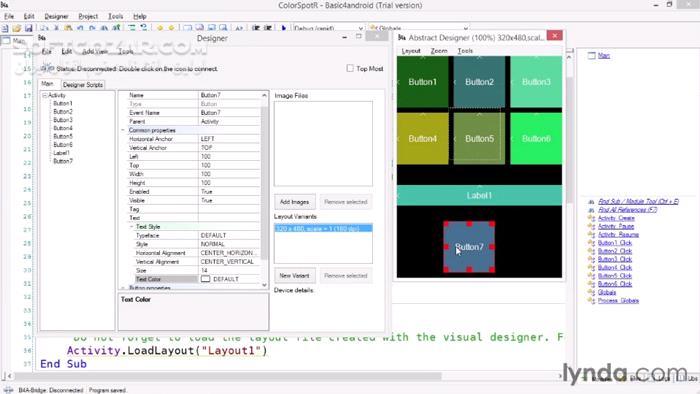Click the Designer window title icon
This screenshot has width=700, height=394.
(x=42, y=38)
